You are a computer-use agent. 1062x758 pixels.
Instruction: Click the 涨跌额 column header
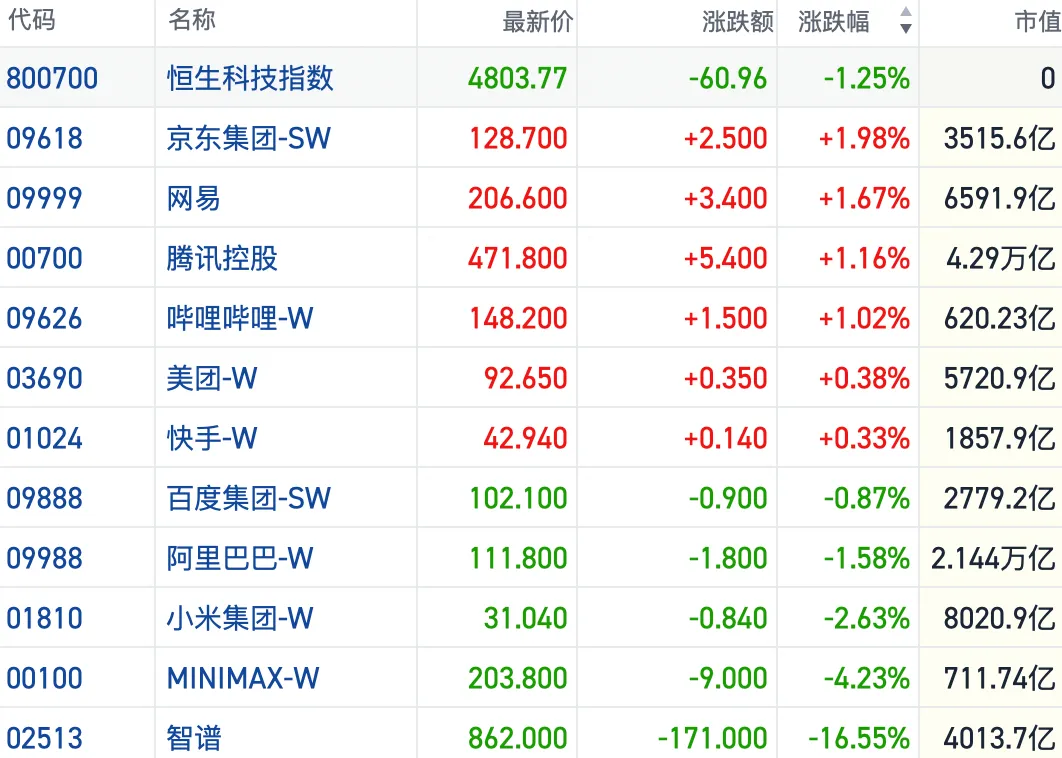coord(738,22)
